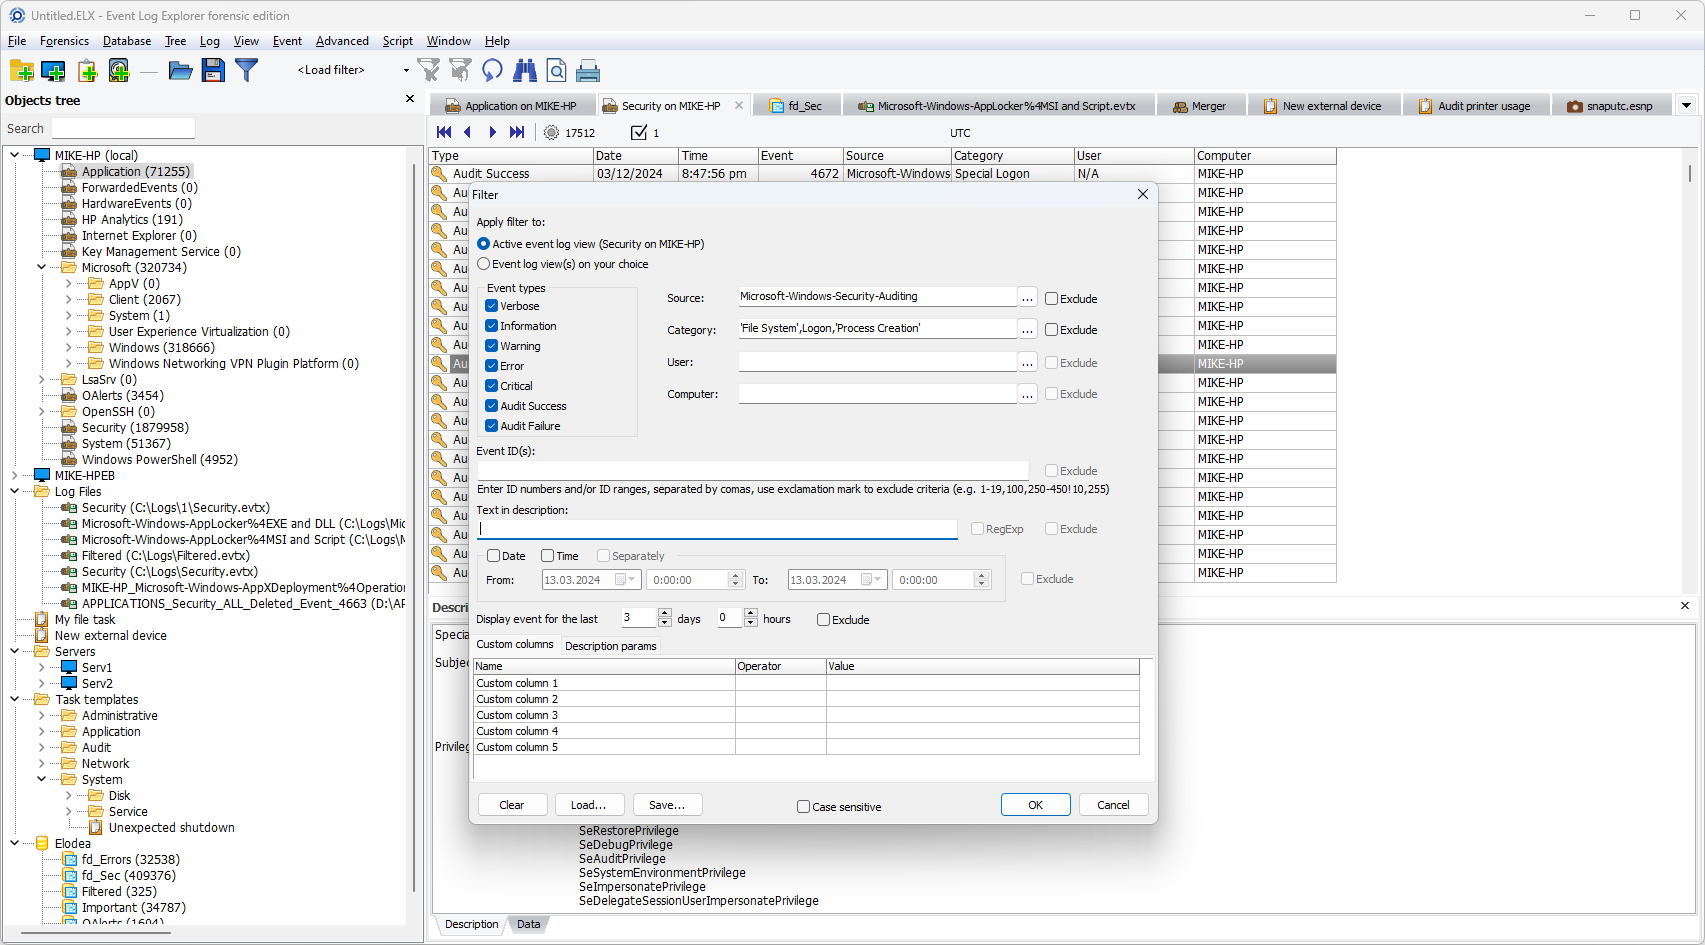Switch to Description params tab
This screenshot has width=1705, height=945.
610,646
